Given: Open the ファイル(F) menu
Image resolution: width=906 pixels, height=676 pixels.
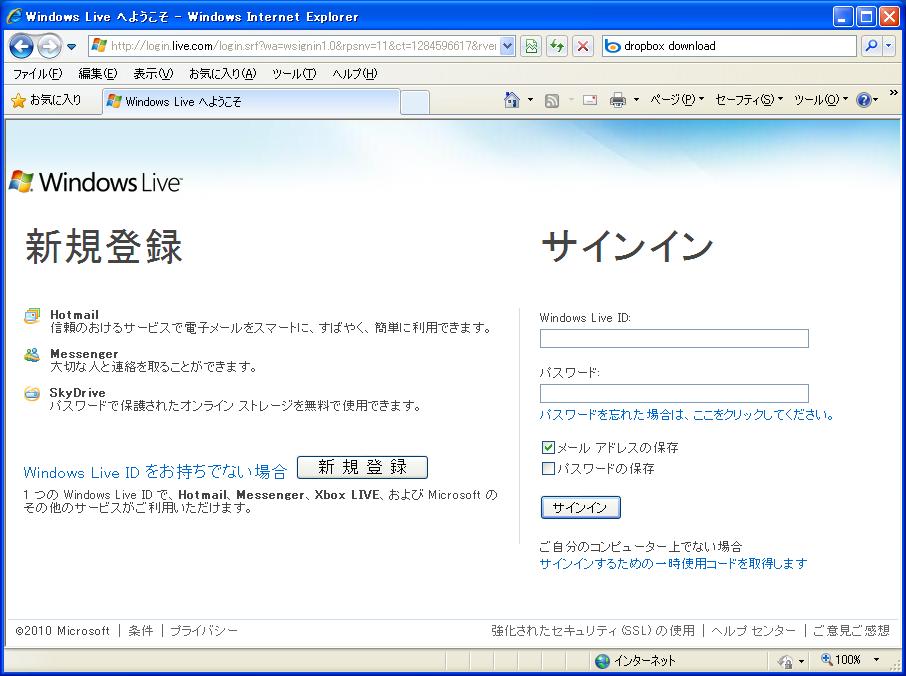Looking at the screenshot, I should [38, 74].
